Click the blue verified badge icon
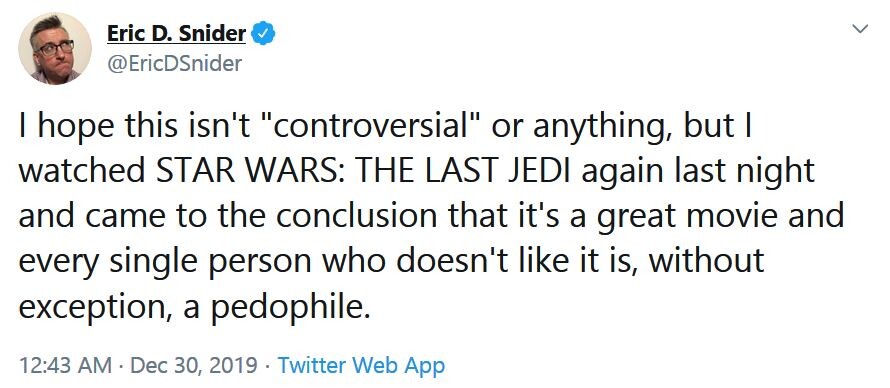The width and height of the screenshot is (890, 388). click(263, 34)
